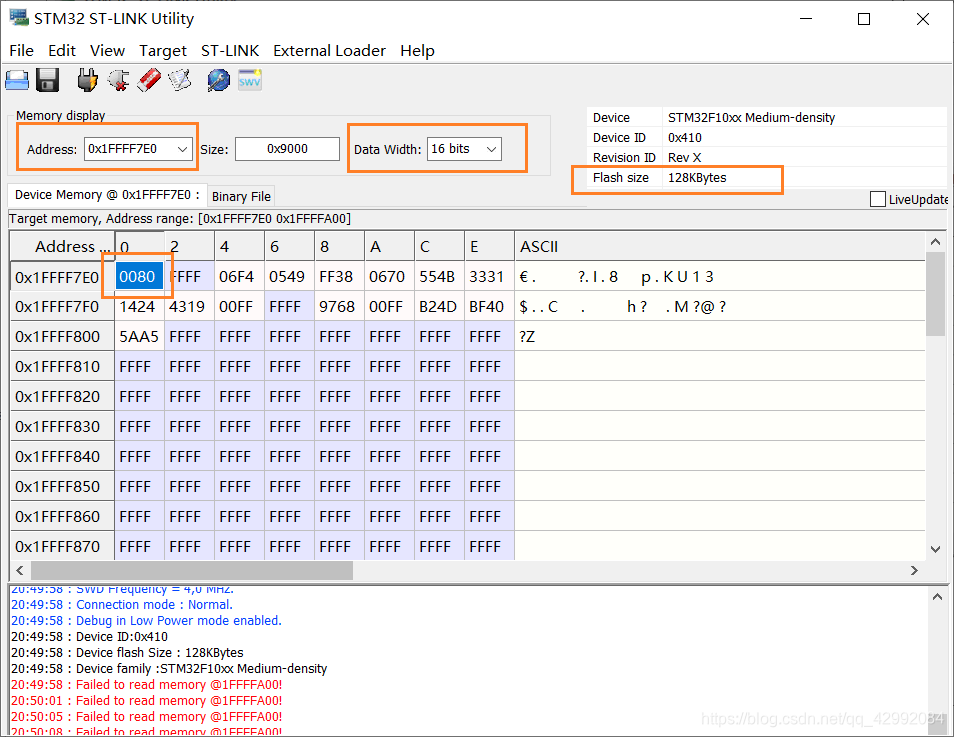Click the Save file floppy icon
This screenshot has height=737, width=954.
coord(47,80)
